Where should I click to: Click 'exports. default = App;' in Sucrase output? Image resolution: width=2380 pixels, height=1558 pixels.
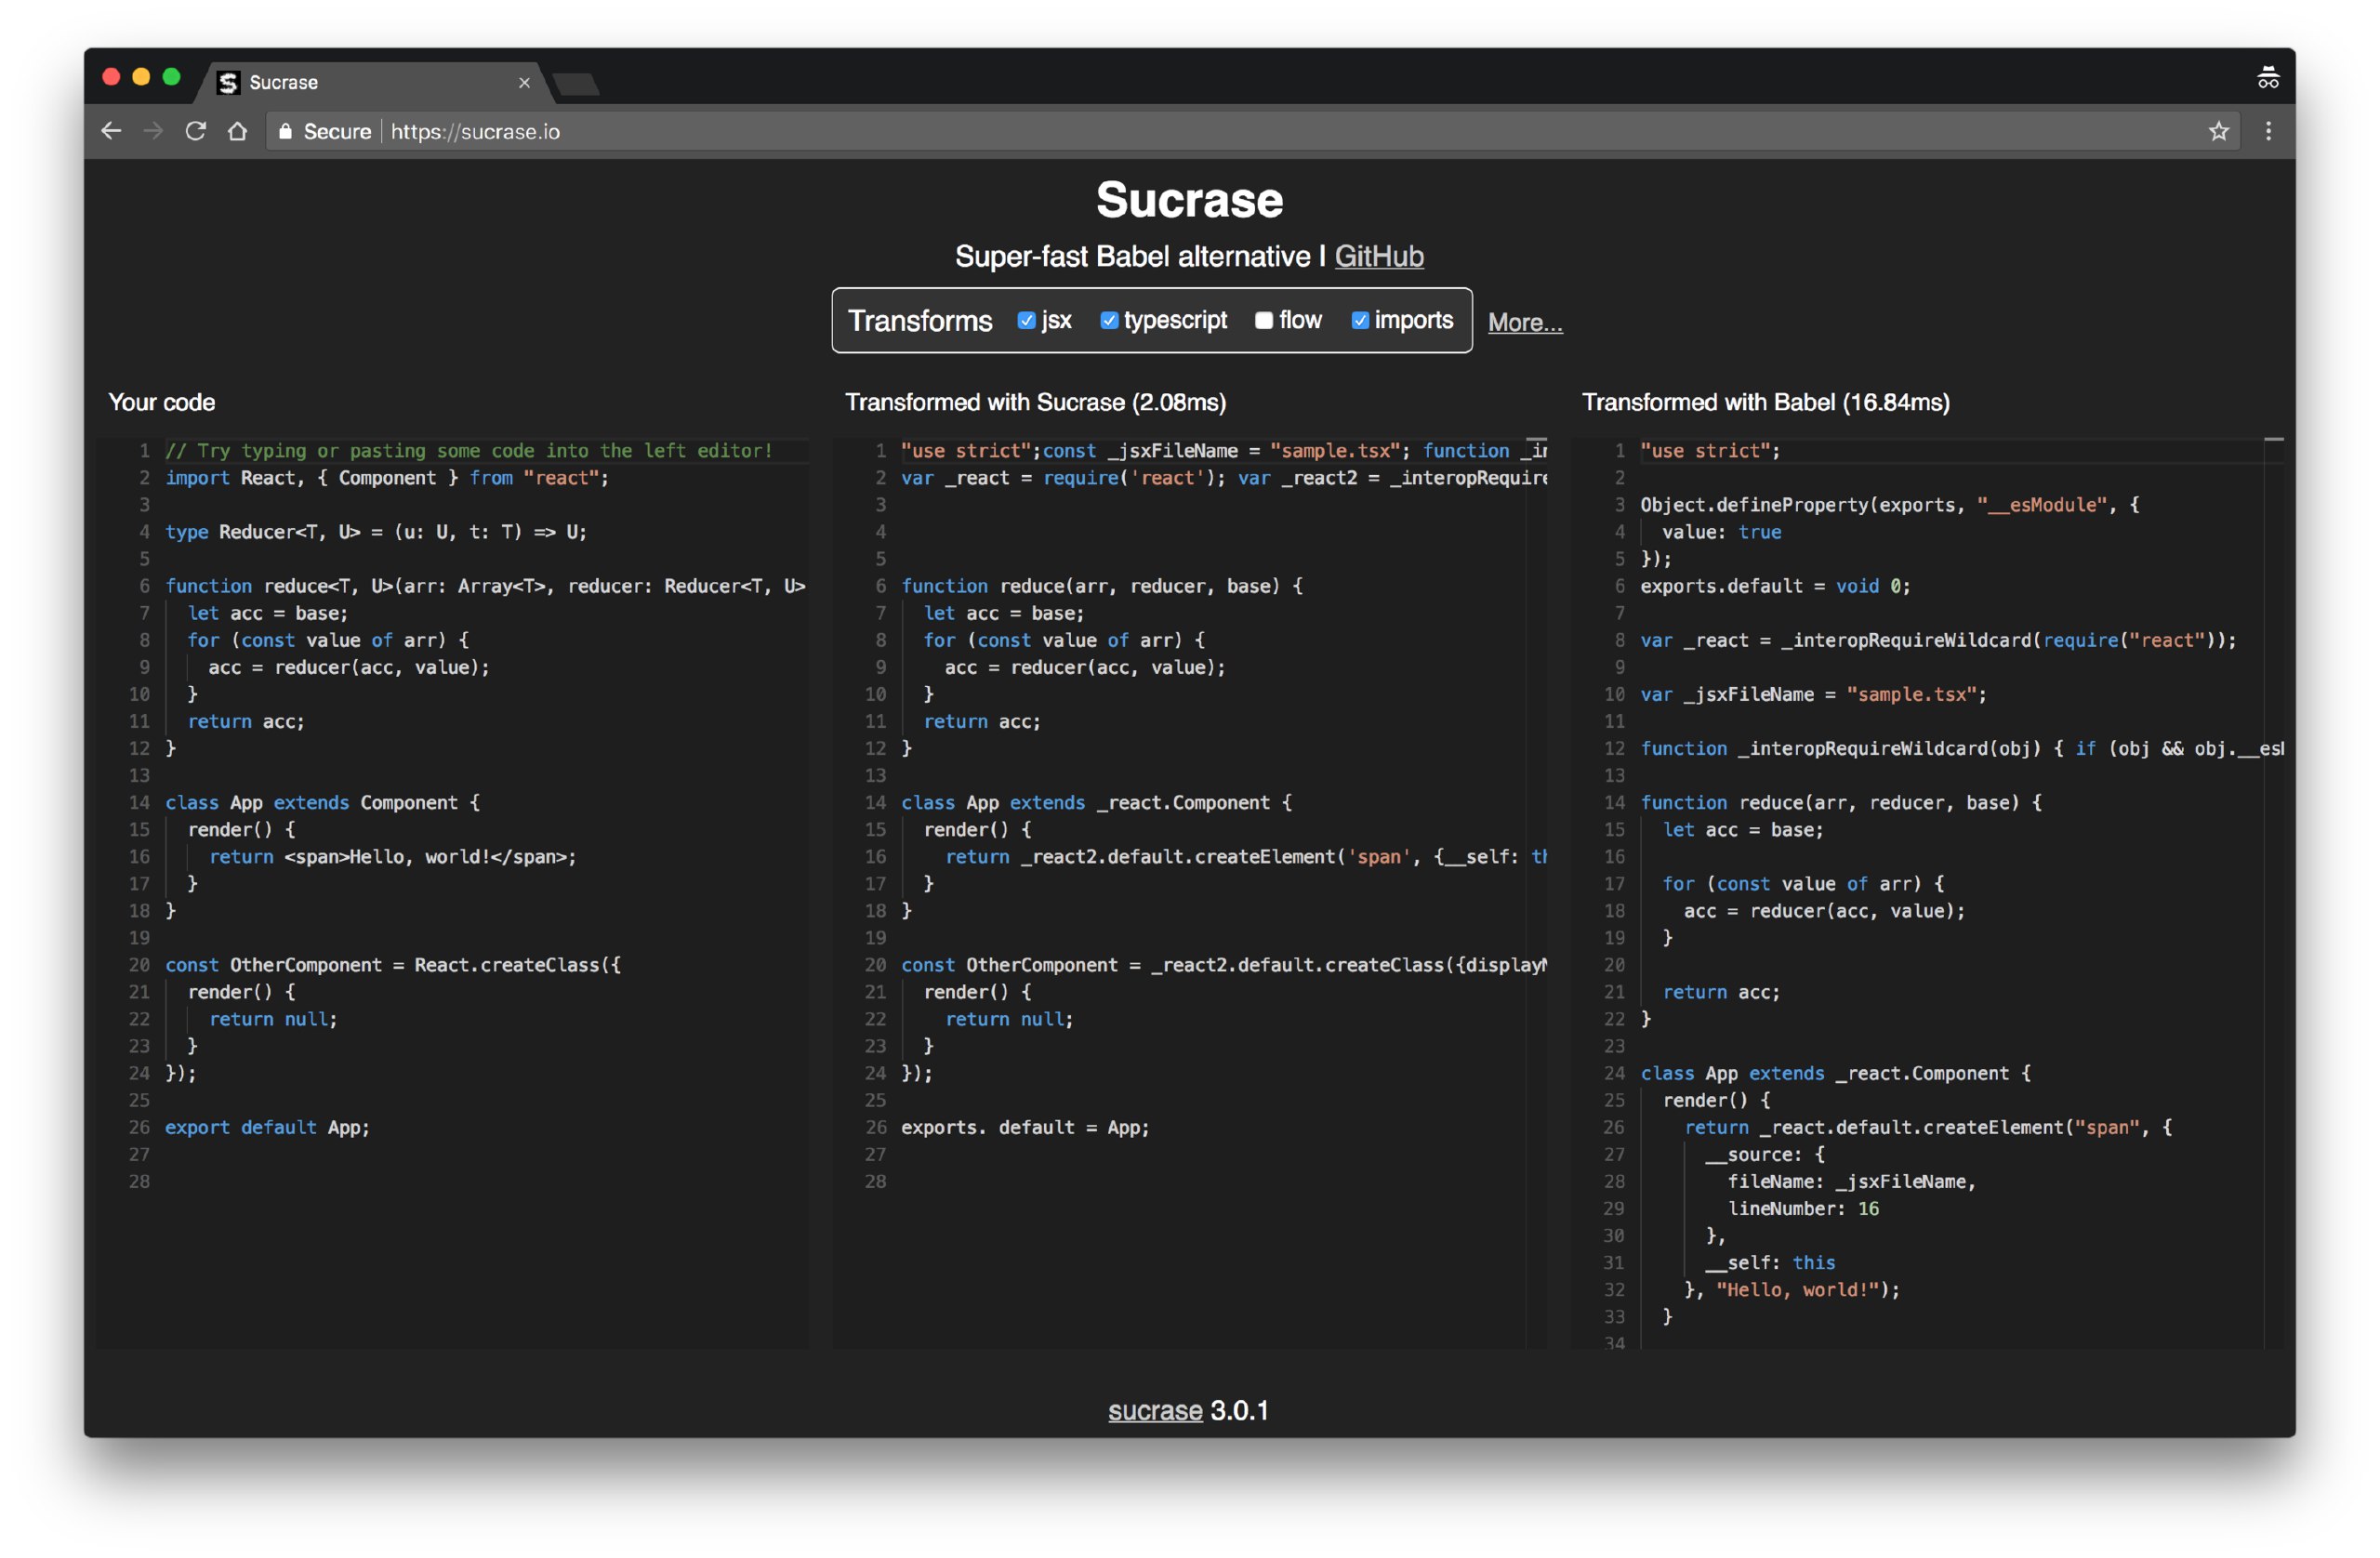click(1025, 1128)
